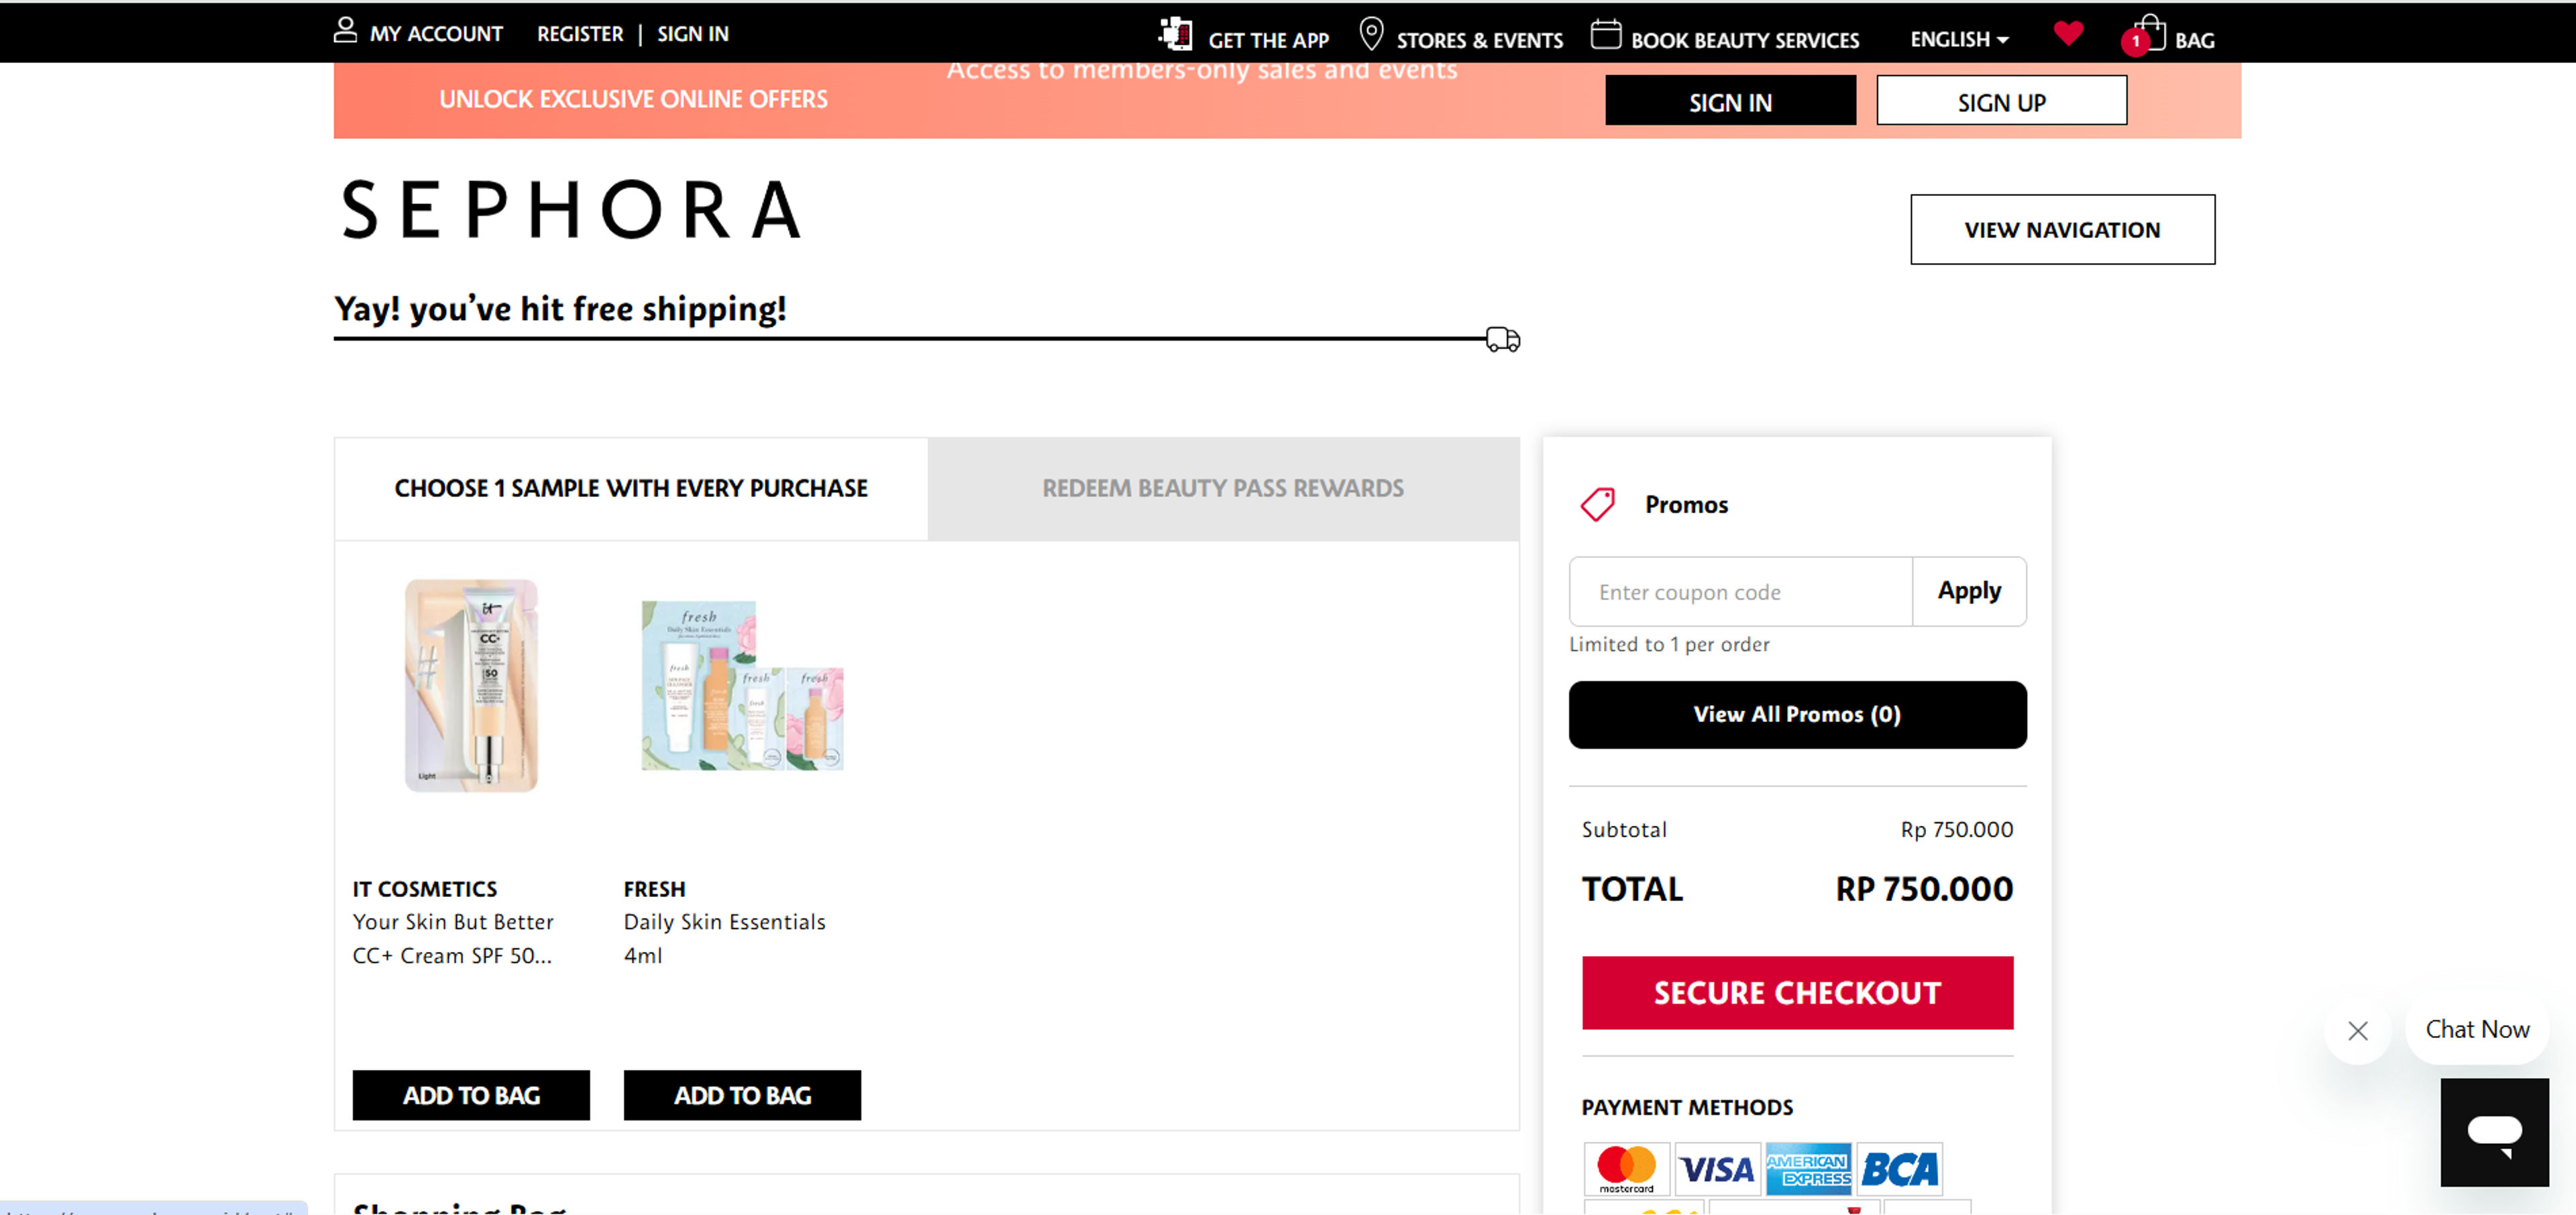Click the IT COSMETICS brand name

(x=424, y=889)
